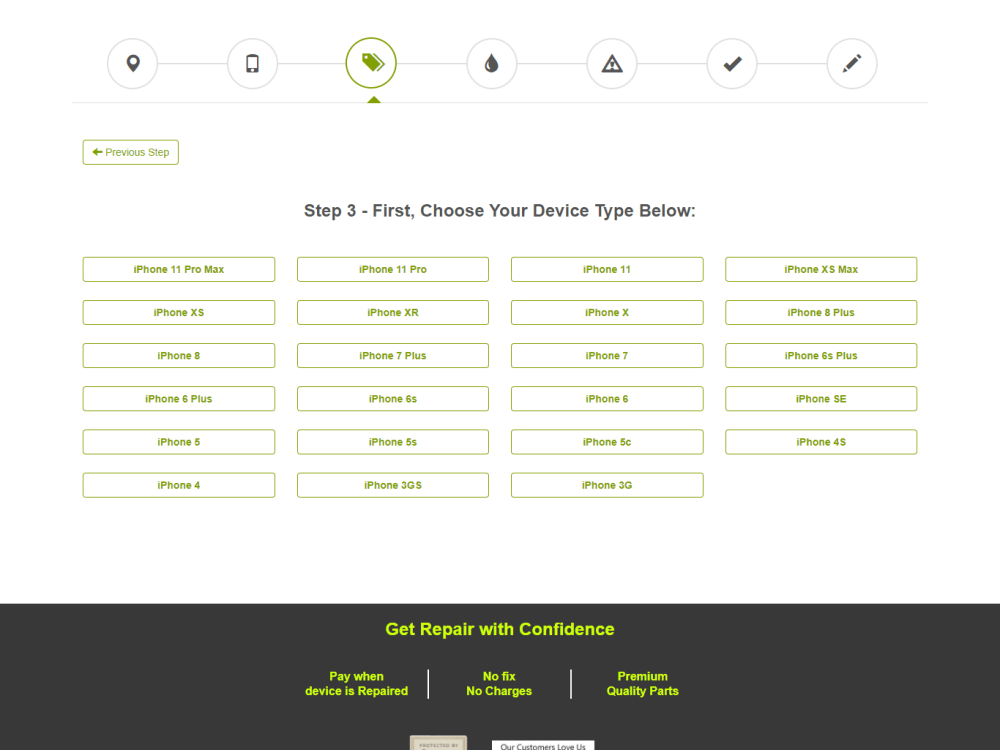Pick the iPhone 11 device

[607, 269]
